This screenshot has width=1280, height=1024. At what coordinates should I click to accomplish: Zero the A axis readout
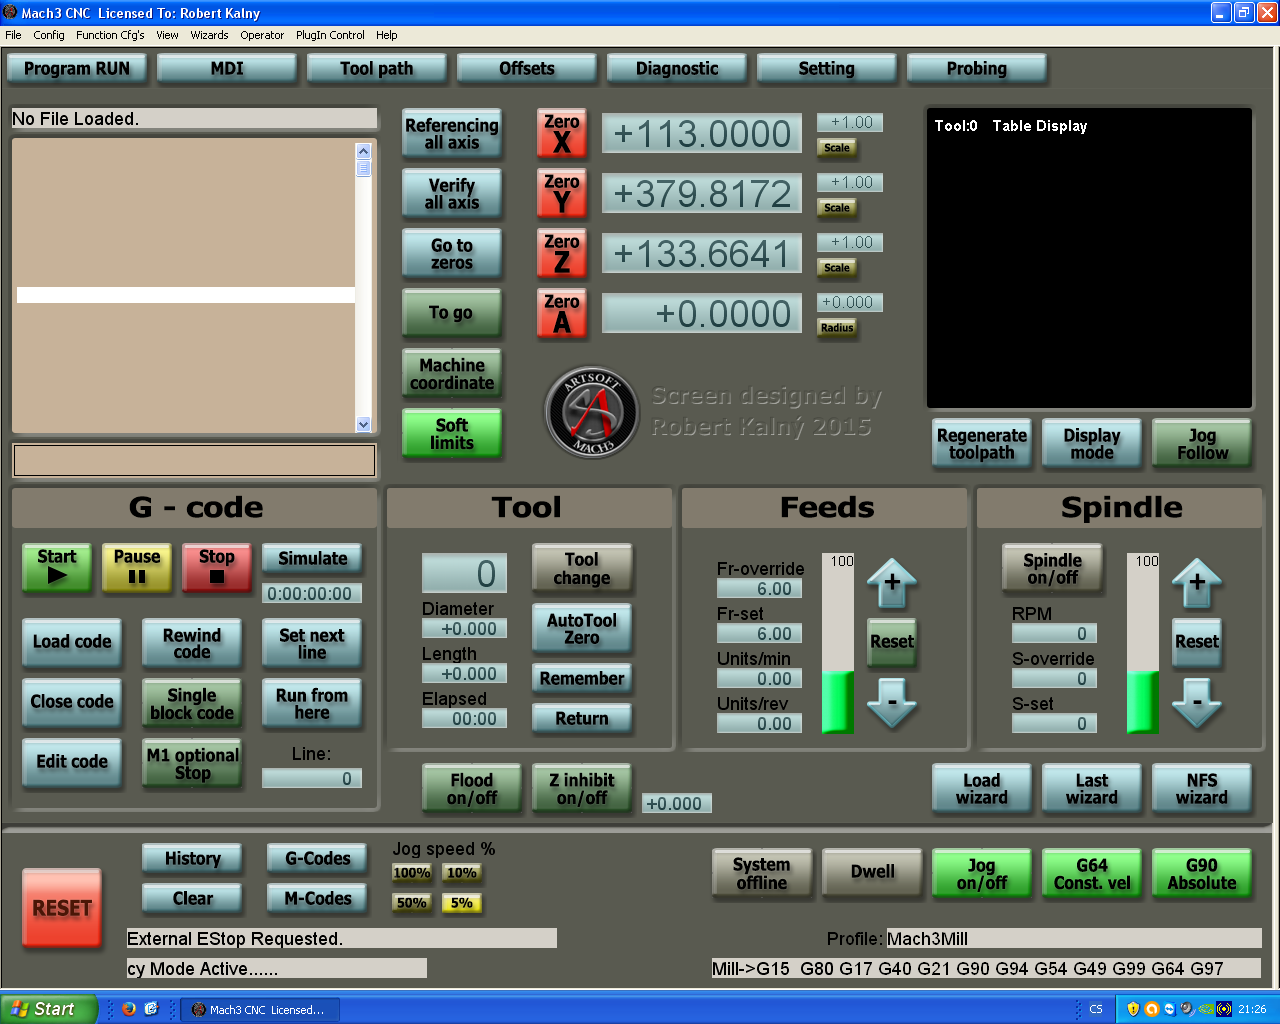[x=561, y=314]
